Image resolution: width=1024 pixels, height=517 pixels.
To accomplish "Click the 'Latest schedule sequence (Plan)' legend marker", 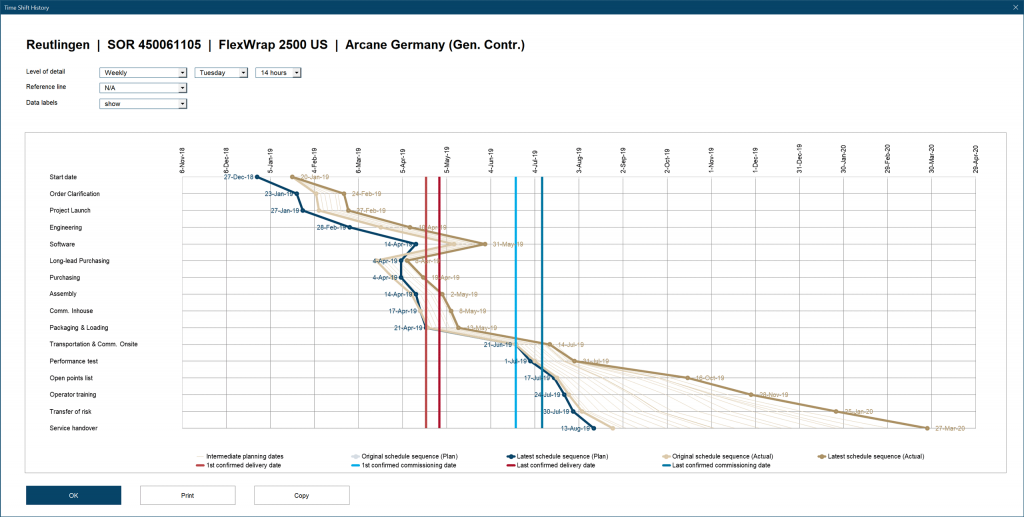I will point(511,456).
